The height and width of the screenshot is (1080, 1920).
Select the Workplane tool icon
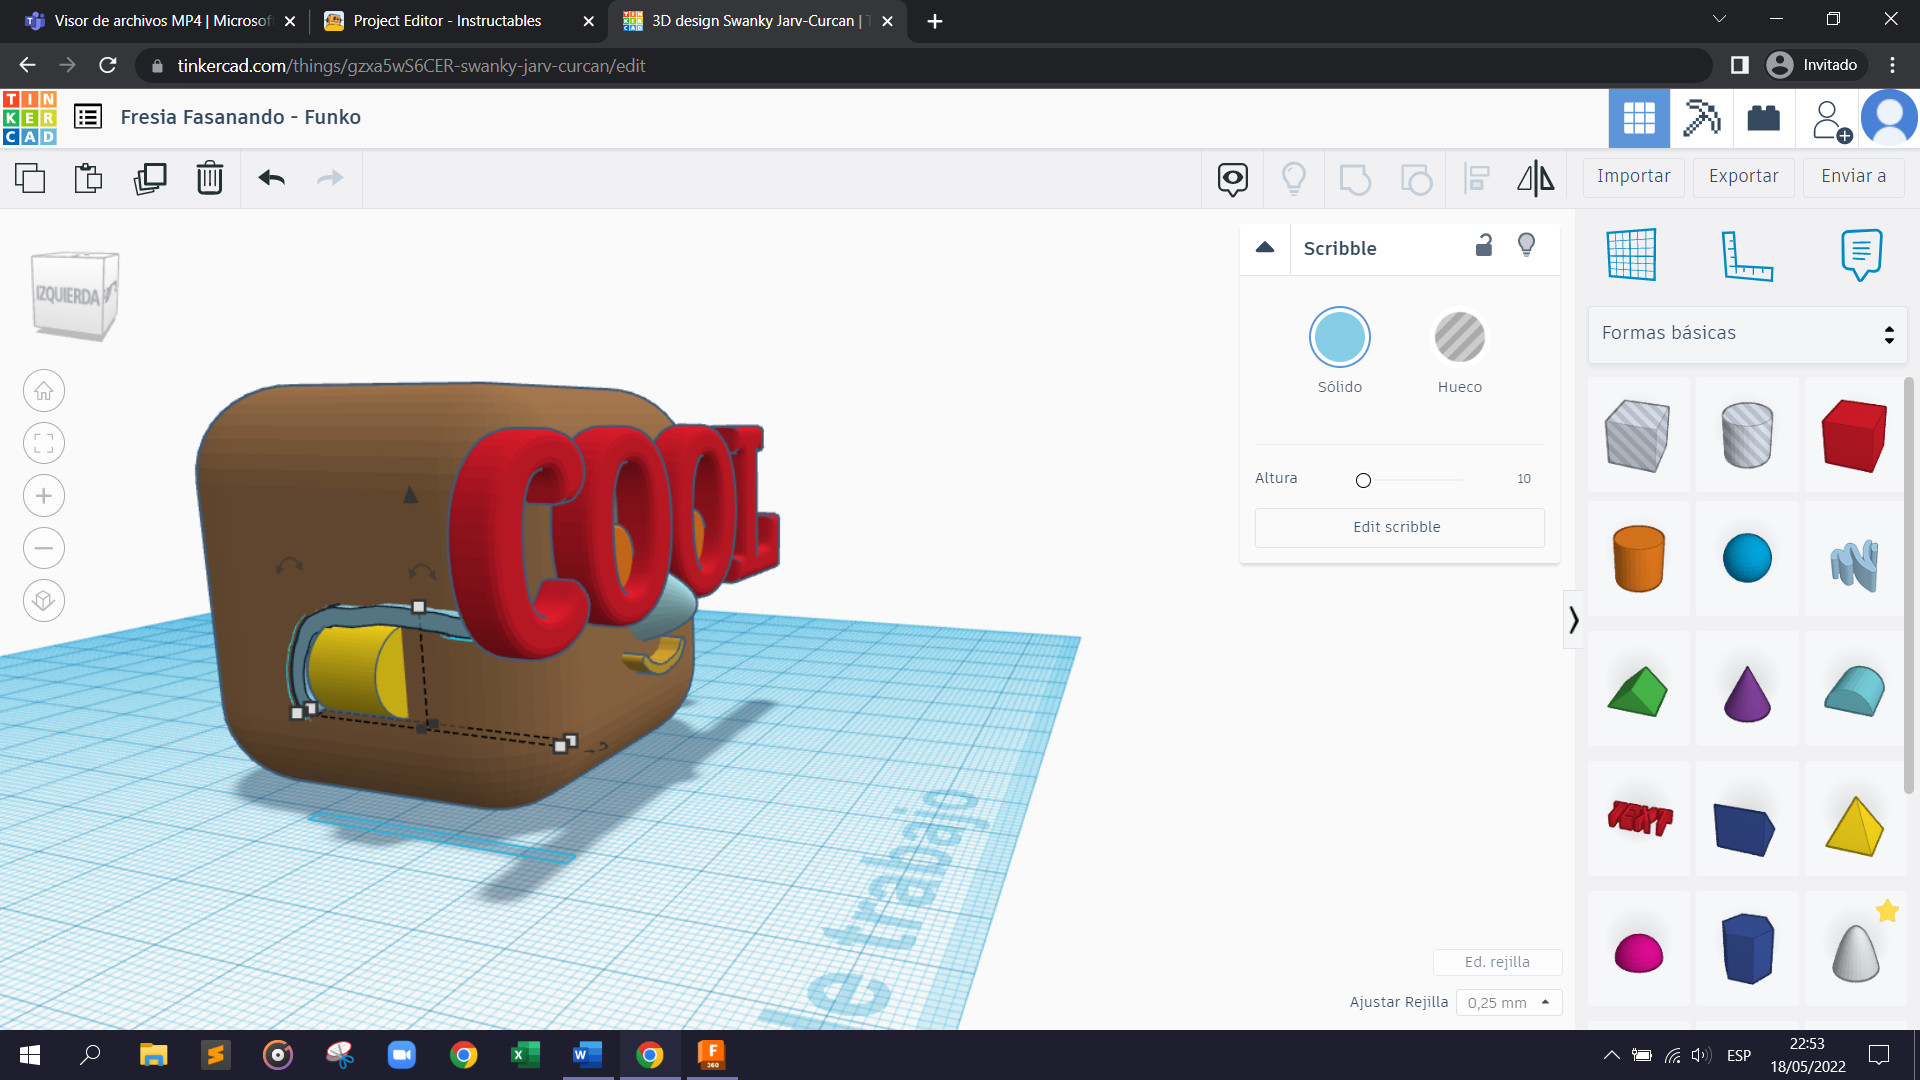point(1631,255)
